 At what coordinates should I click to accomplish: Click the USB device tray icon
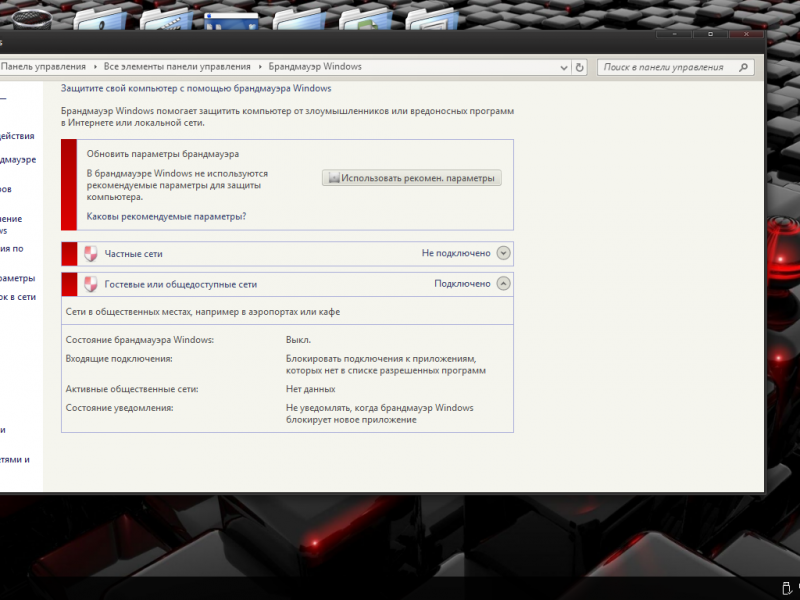[786, 588]
